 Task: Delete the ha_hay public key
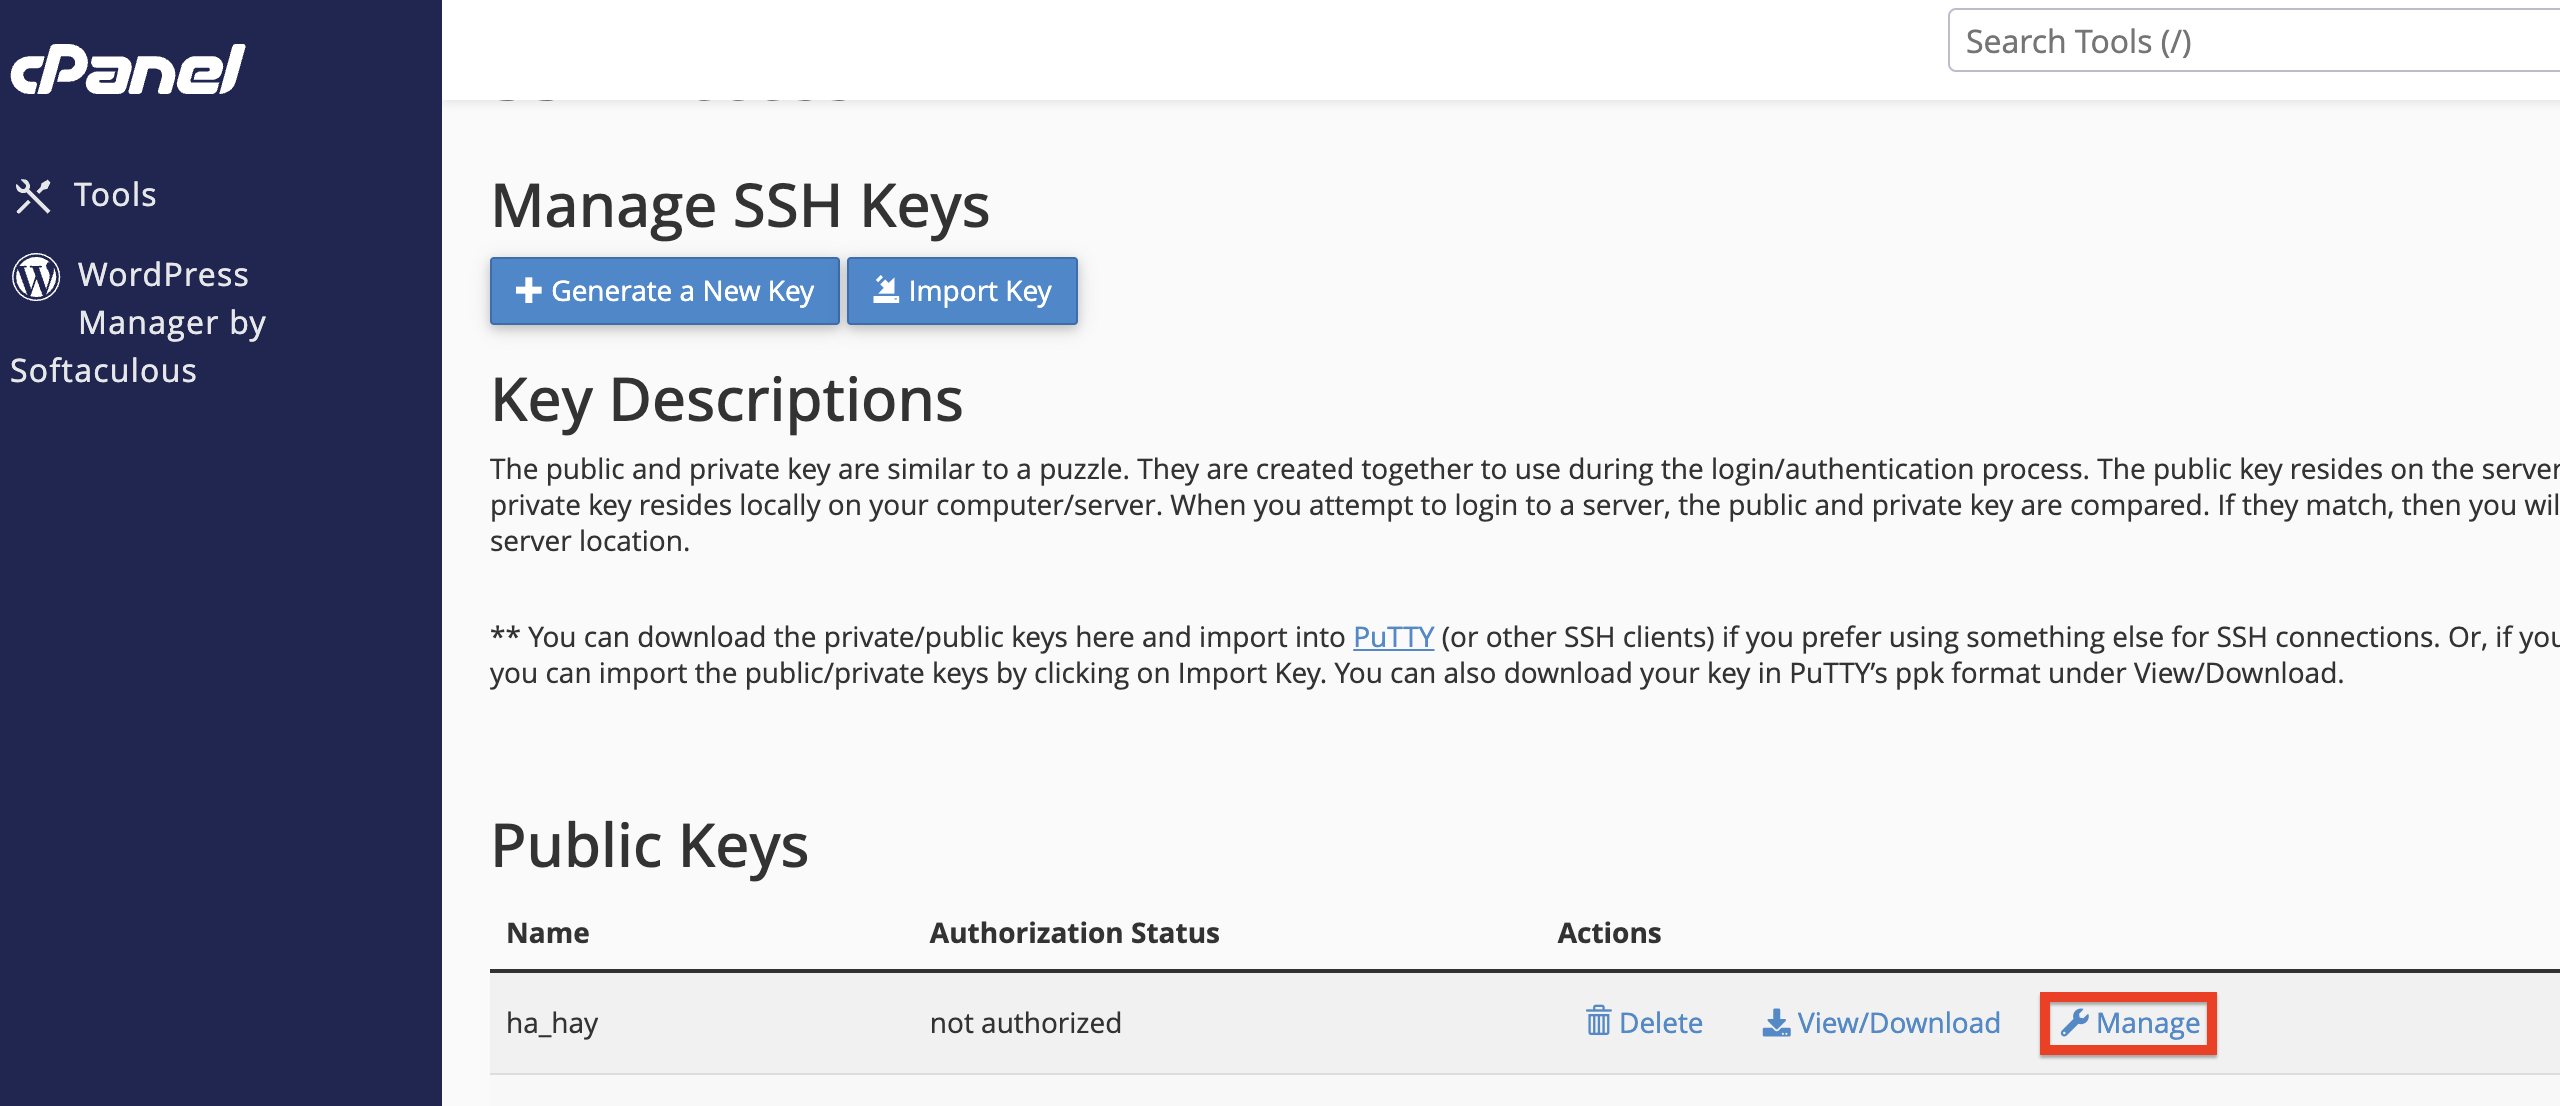[1660, 1023]
